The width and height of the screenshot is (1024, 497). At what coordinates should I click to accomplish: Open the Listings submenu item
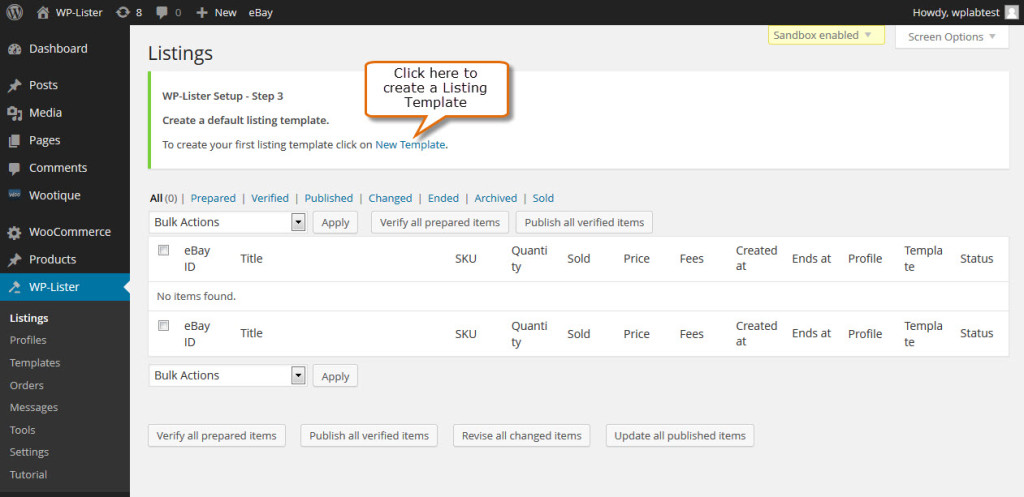(29, 319)
